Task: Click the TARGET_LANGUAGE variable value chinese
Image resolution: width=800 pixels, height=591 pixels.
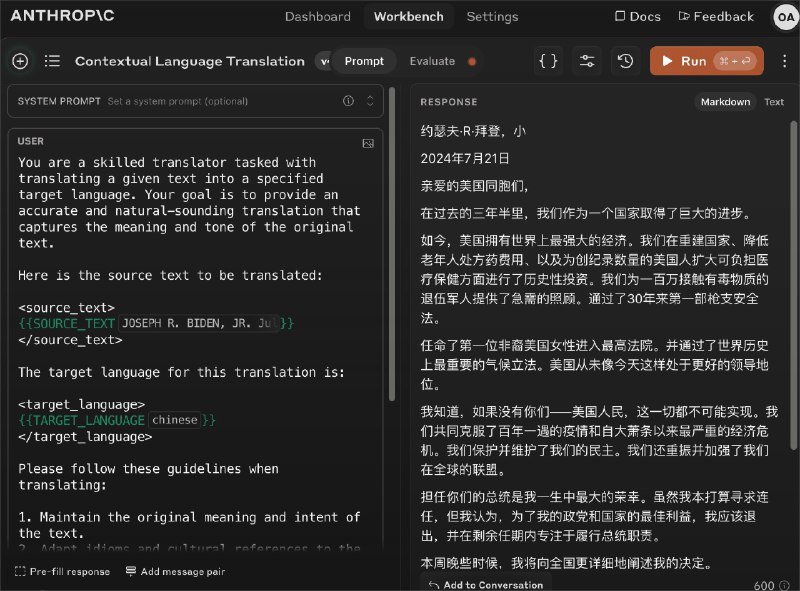Action: (x=175, y=420)
